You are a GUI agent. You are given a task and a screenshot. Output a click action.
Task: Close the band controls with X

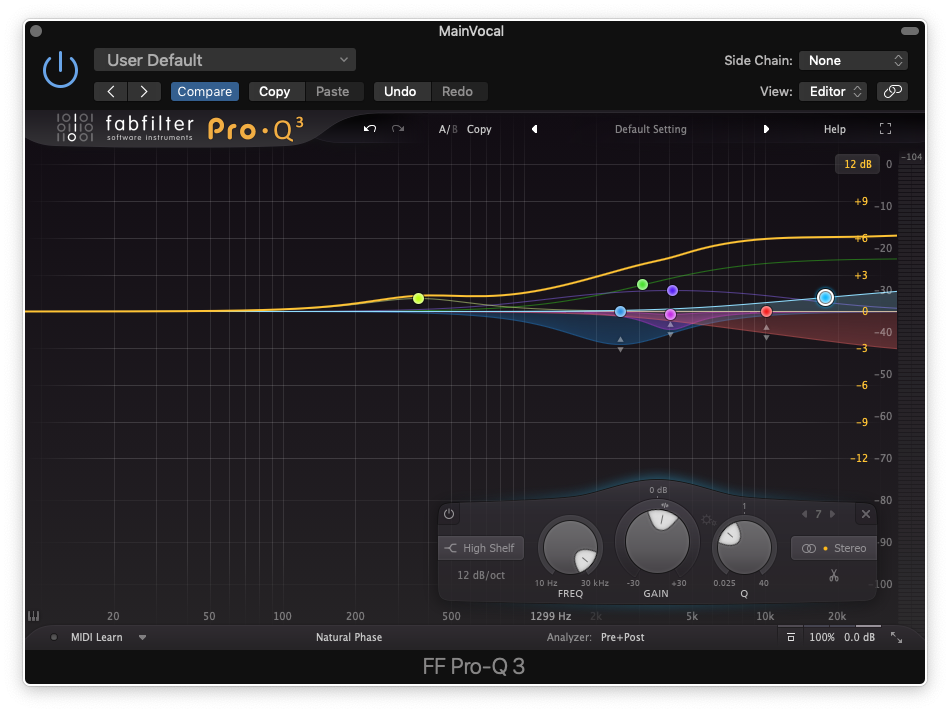pyautogui.click(x=866, y=514)
